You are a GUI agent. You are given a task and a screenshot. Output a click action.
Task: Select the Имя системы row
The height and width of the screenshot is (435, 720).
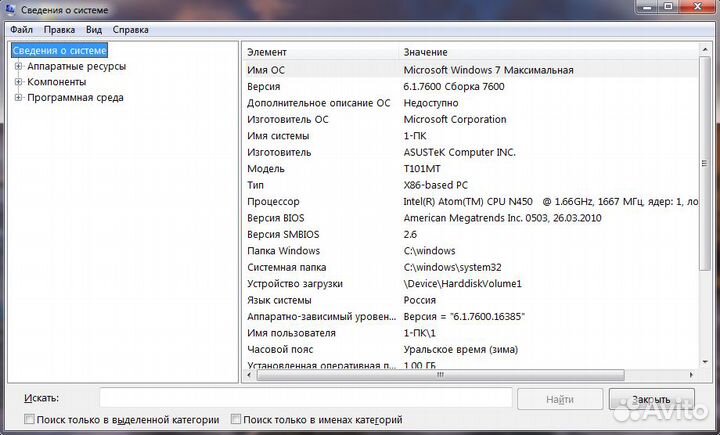[x=471, y=136]
